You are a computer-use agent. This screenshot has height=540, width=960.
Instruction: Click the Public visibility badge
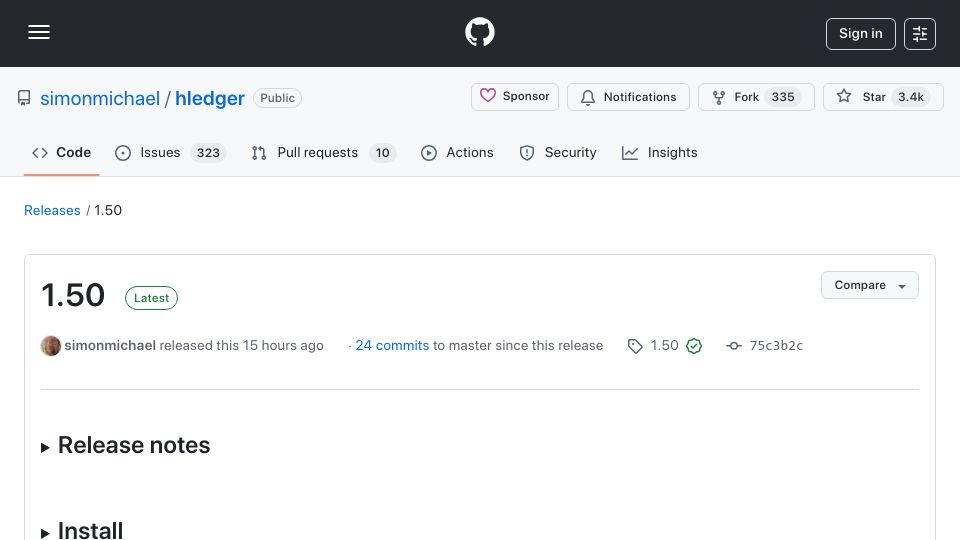(x=277, y=98)
